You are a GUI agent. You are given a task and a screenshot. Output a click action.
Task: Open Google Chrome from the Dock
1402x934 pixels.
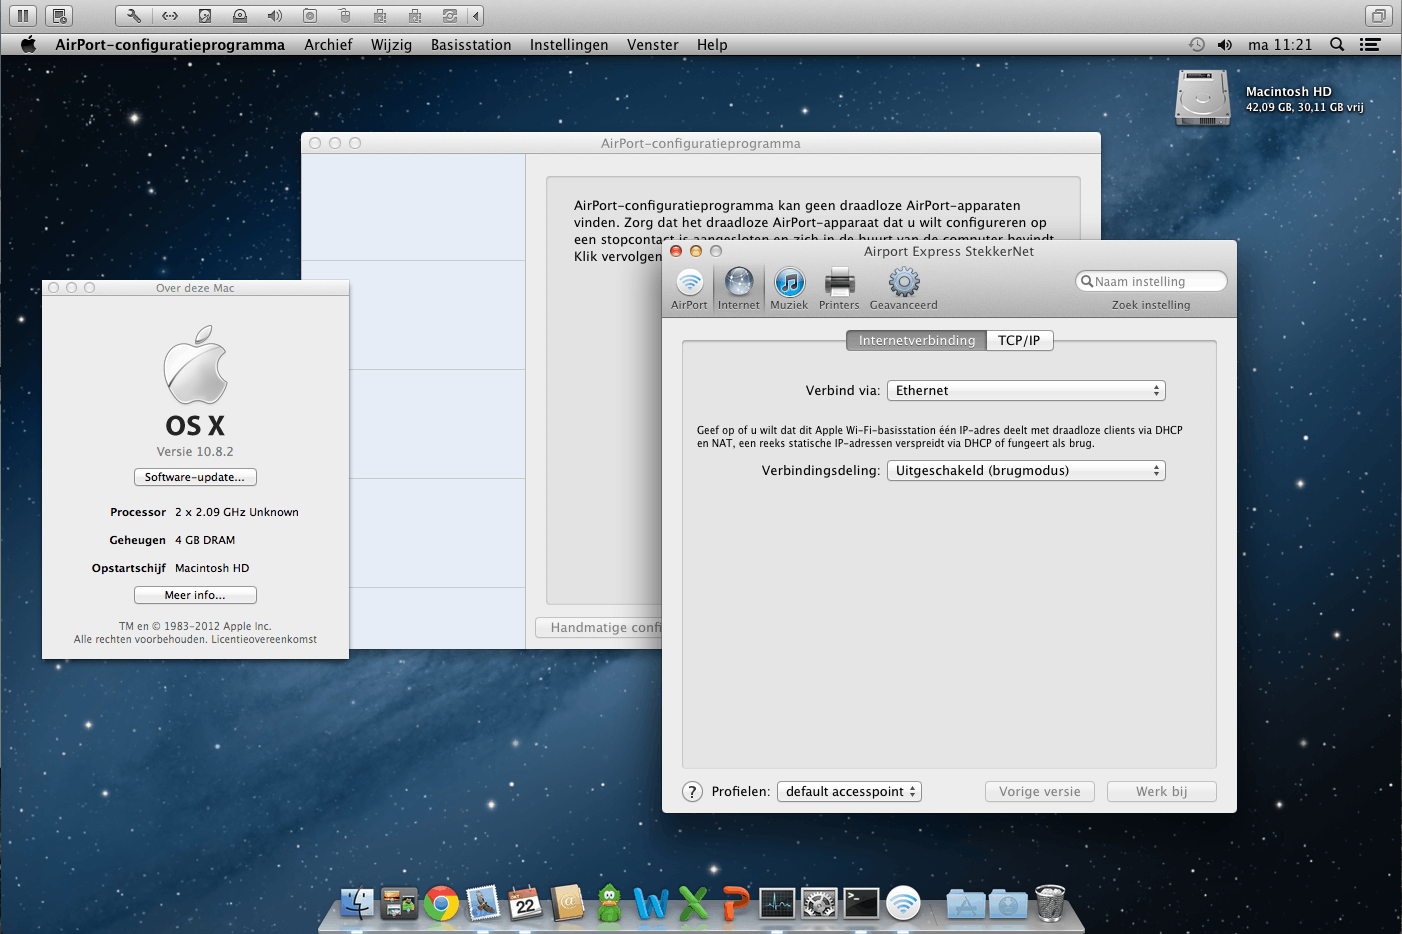coord(441,903)
